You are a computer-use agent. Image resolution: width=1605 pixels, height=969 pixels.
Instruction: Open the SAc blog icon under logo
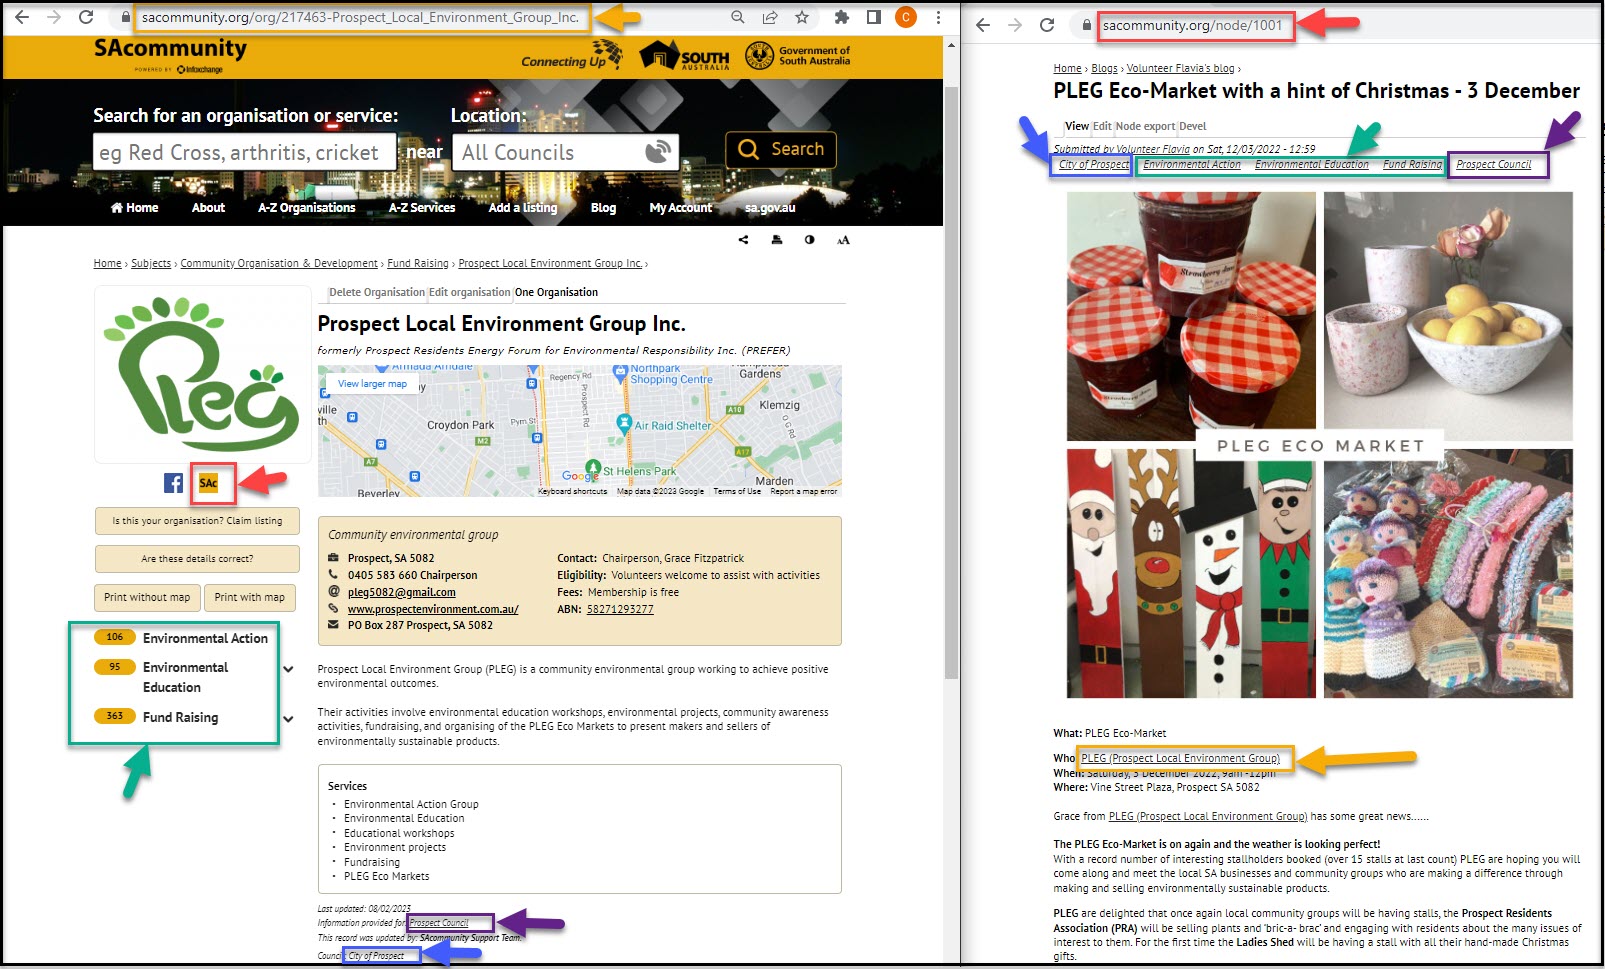point(208,483)
